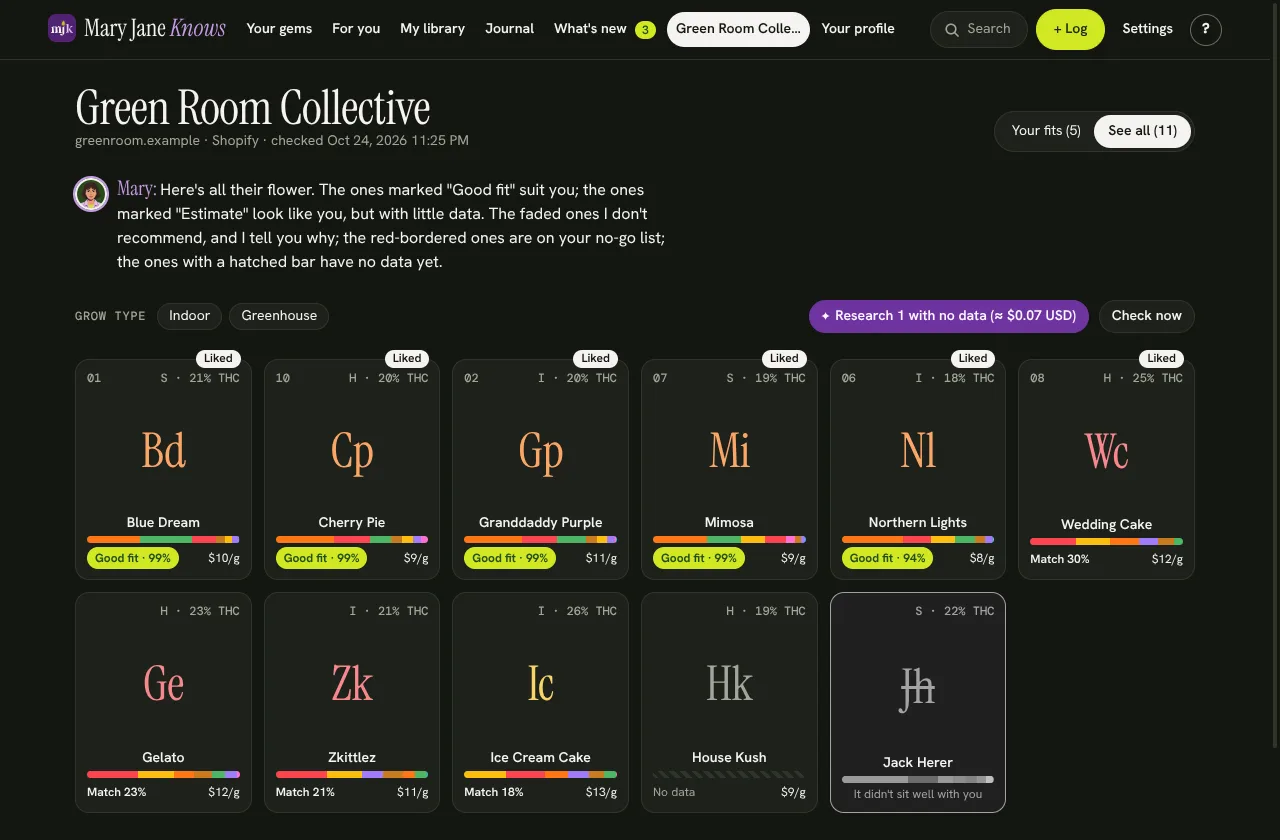Click the Check now button

click(1146, 316)
